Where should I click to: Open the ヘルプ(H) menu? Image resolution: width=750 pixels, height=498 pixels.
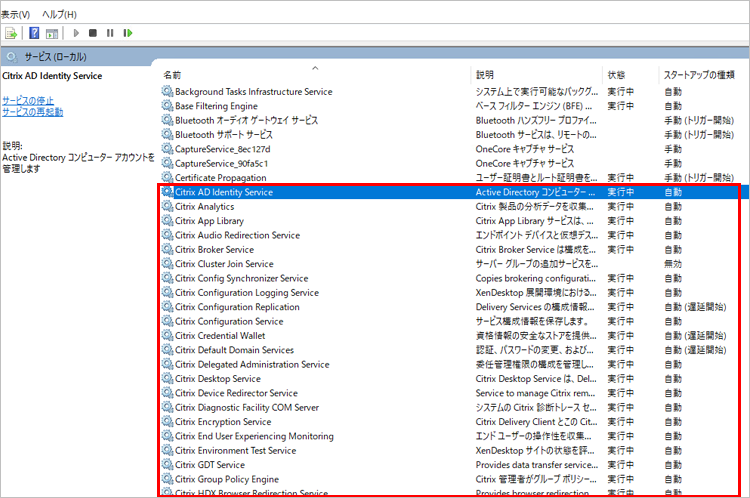(x=59, y=14)
